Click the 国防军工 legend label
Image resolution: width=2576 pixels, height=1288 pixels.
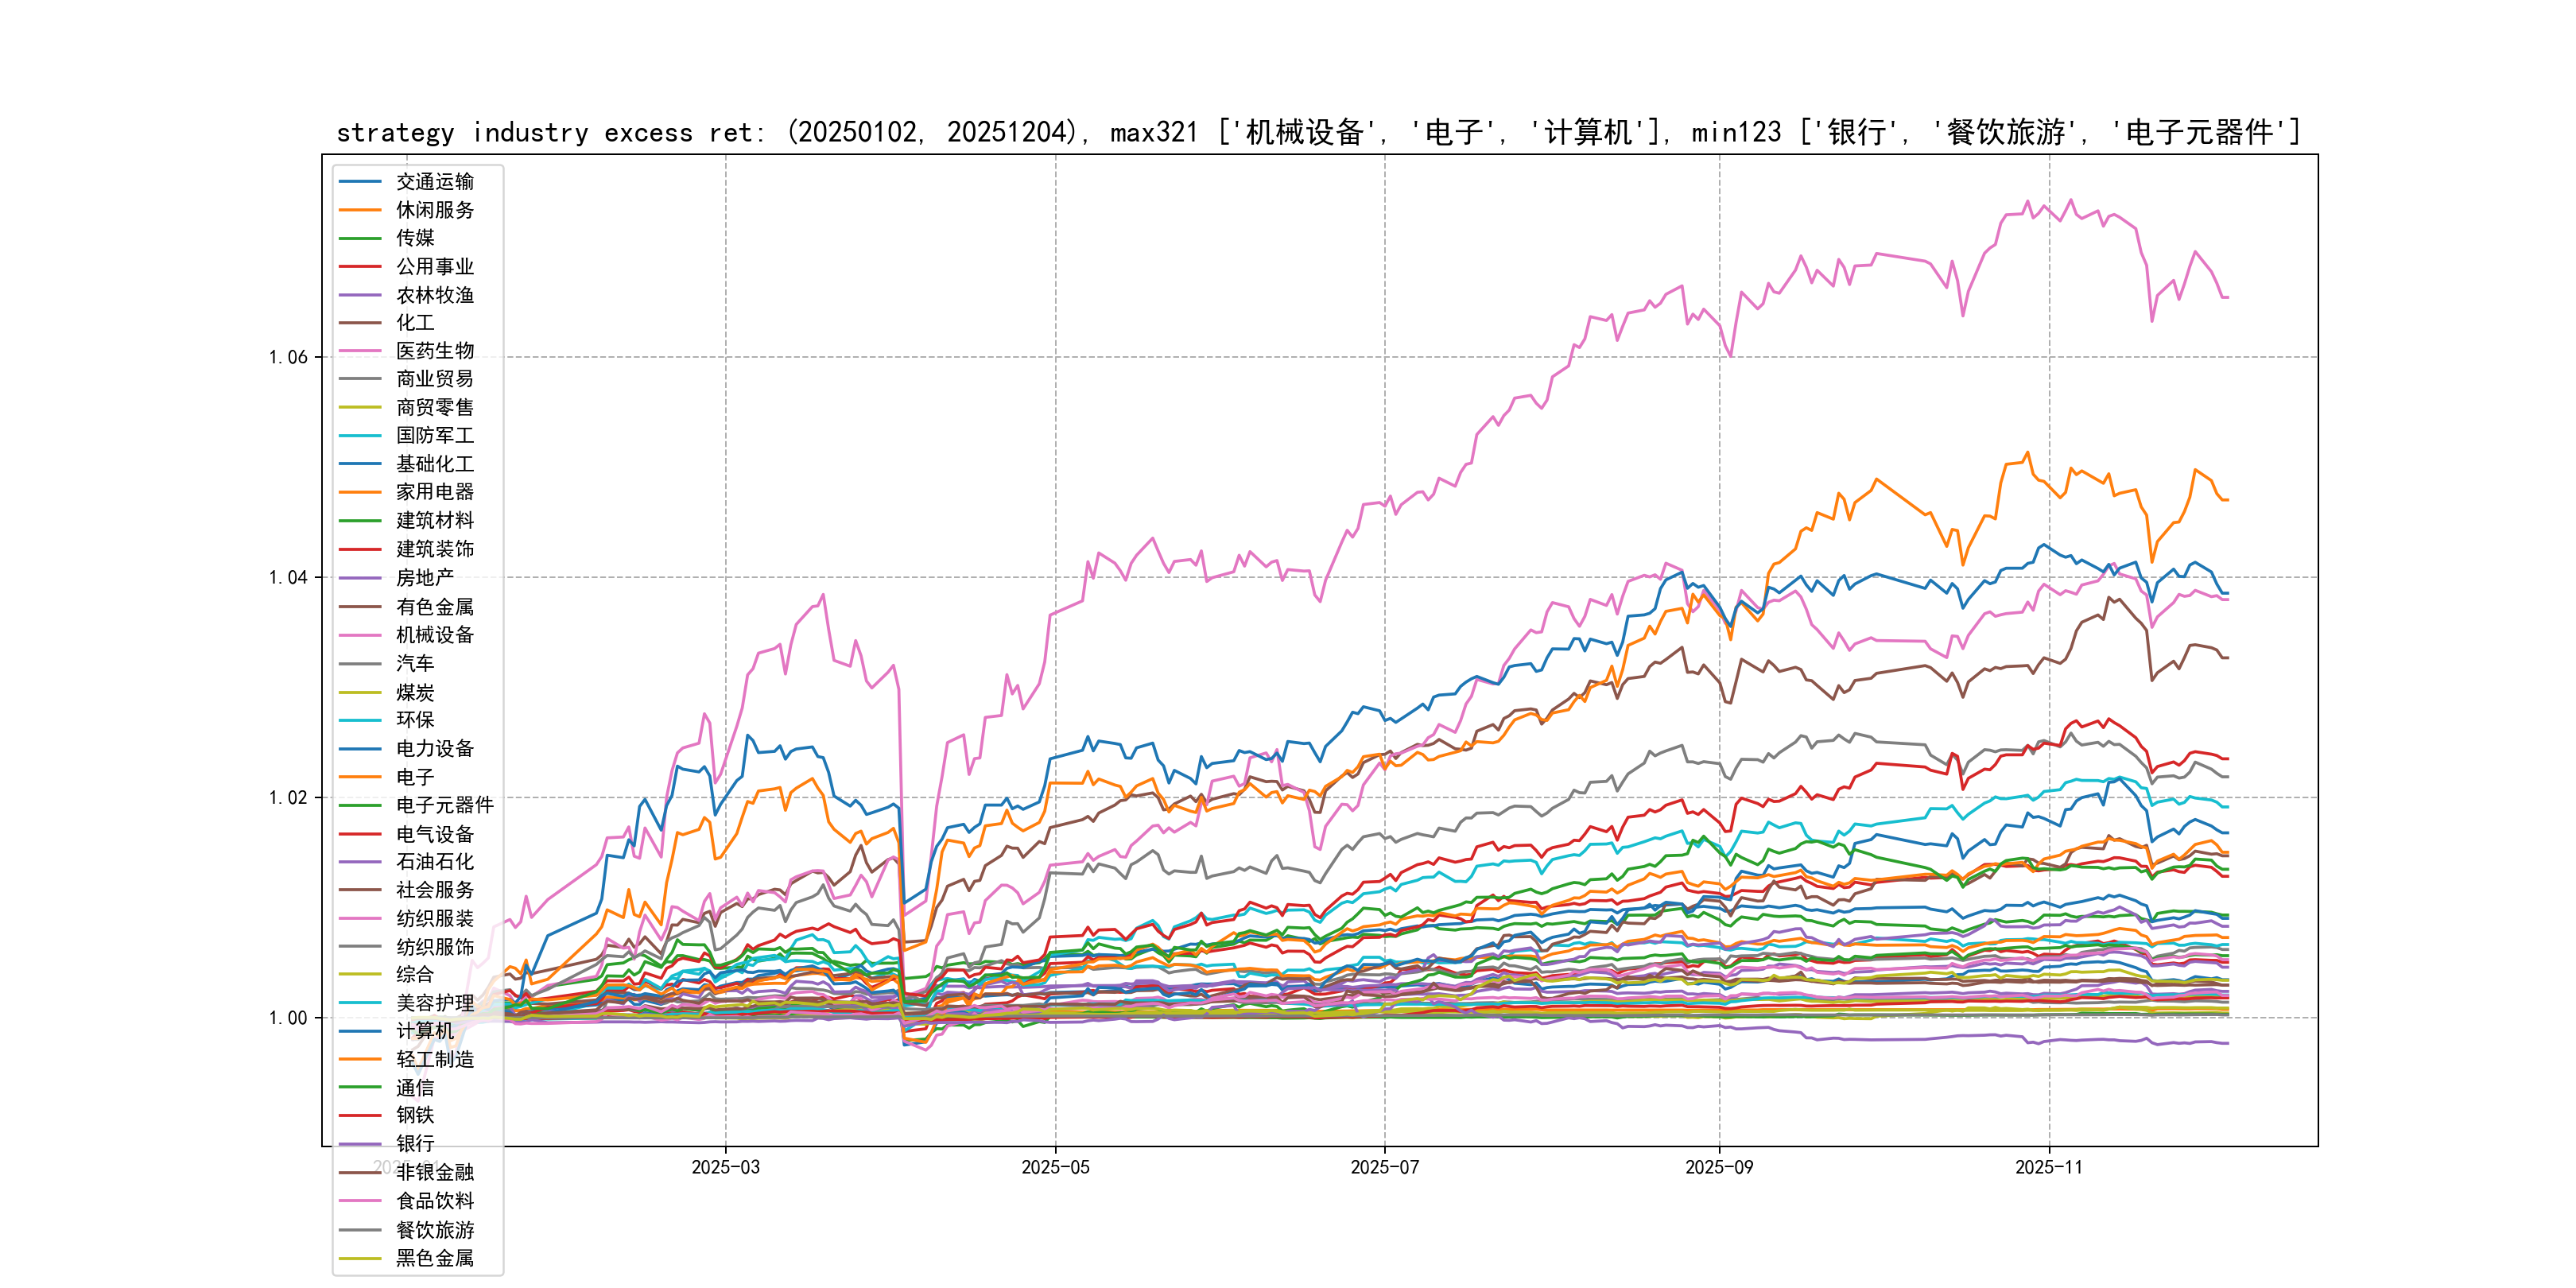coord(434,436)
